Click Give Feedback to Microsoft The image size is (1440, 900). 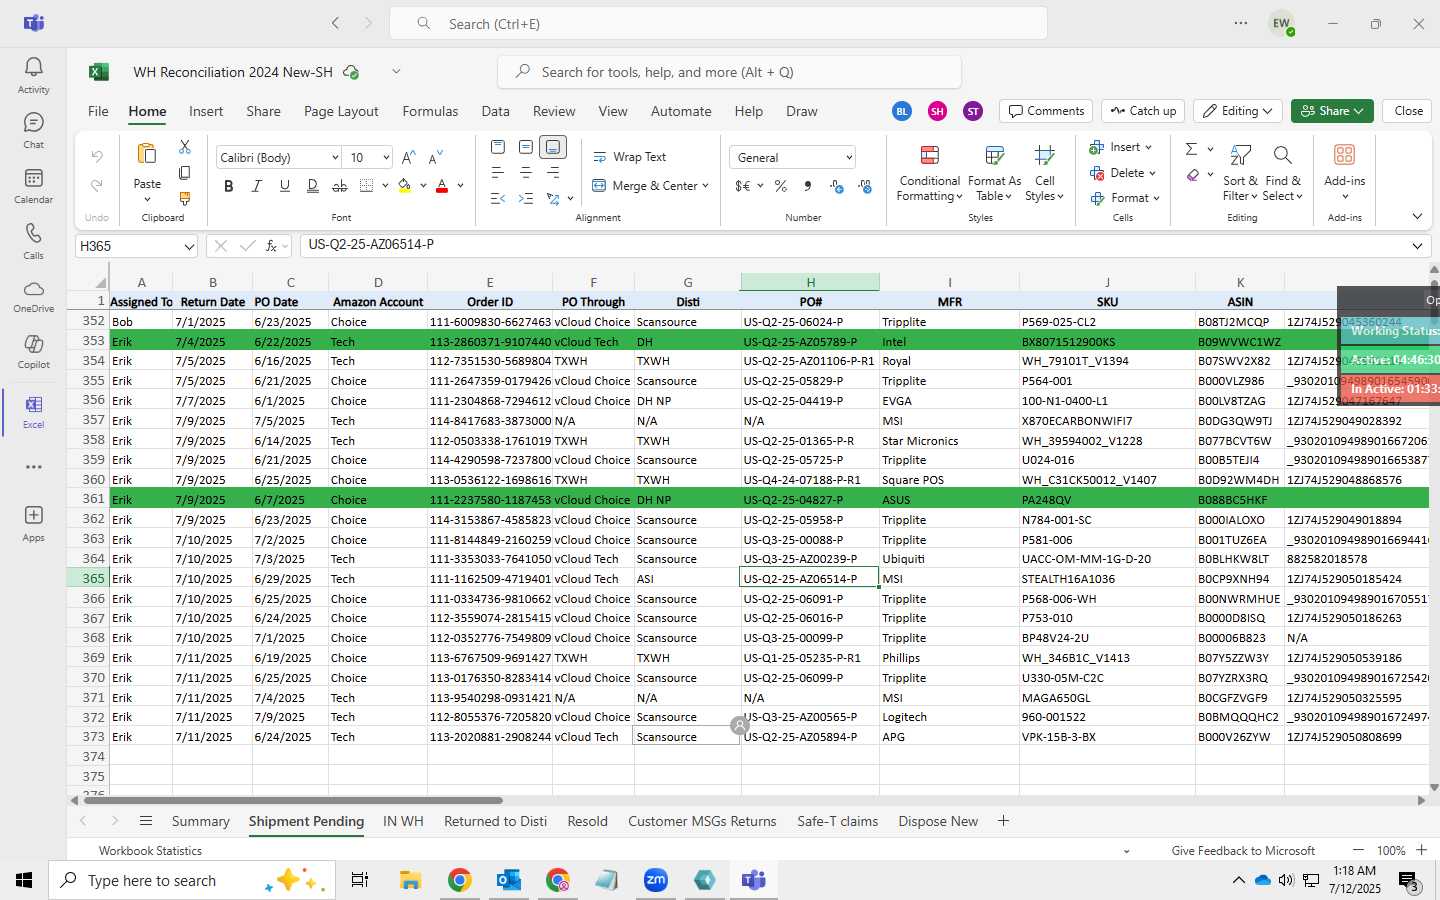pyautogui.click(x=1243, y=851)
